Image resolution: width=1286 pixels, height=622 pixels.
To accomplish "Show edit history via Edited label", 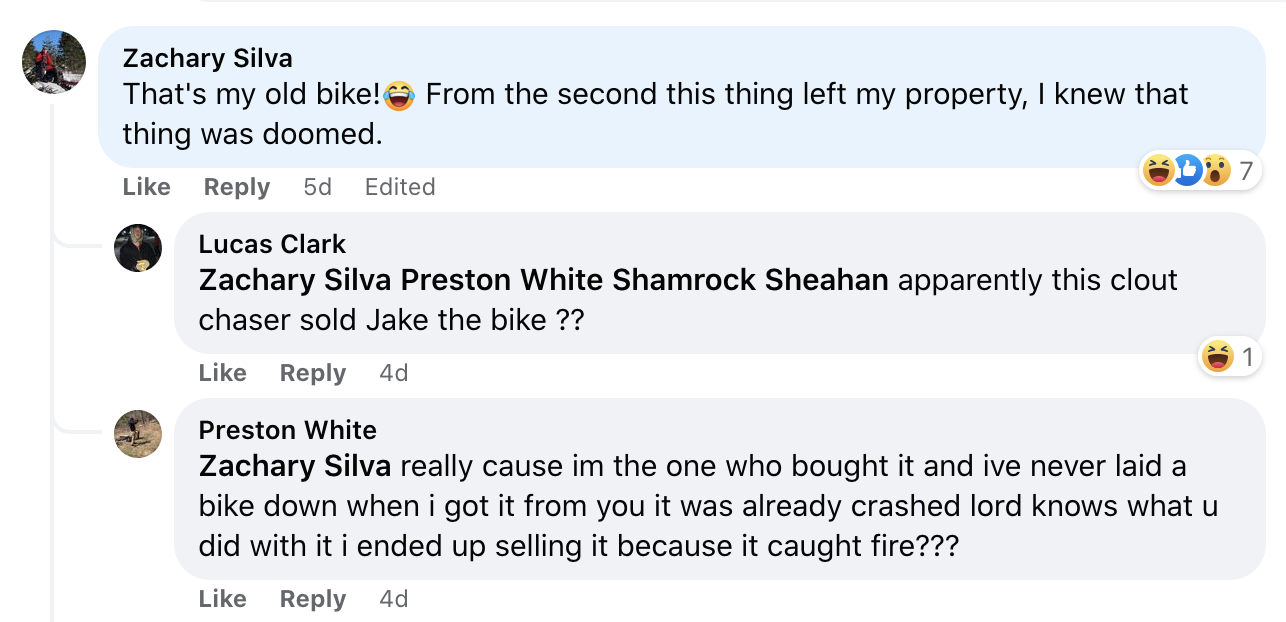I will [x=399, y=187].
